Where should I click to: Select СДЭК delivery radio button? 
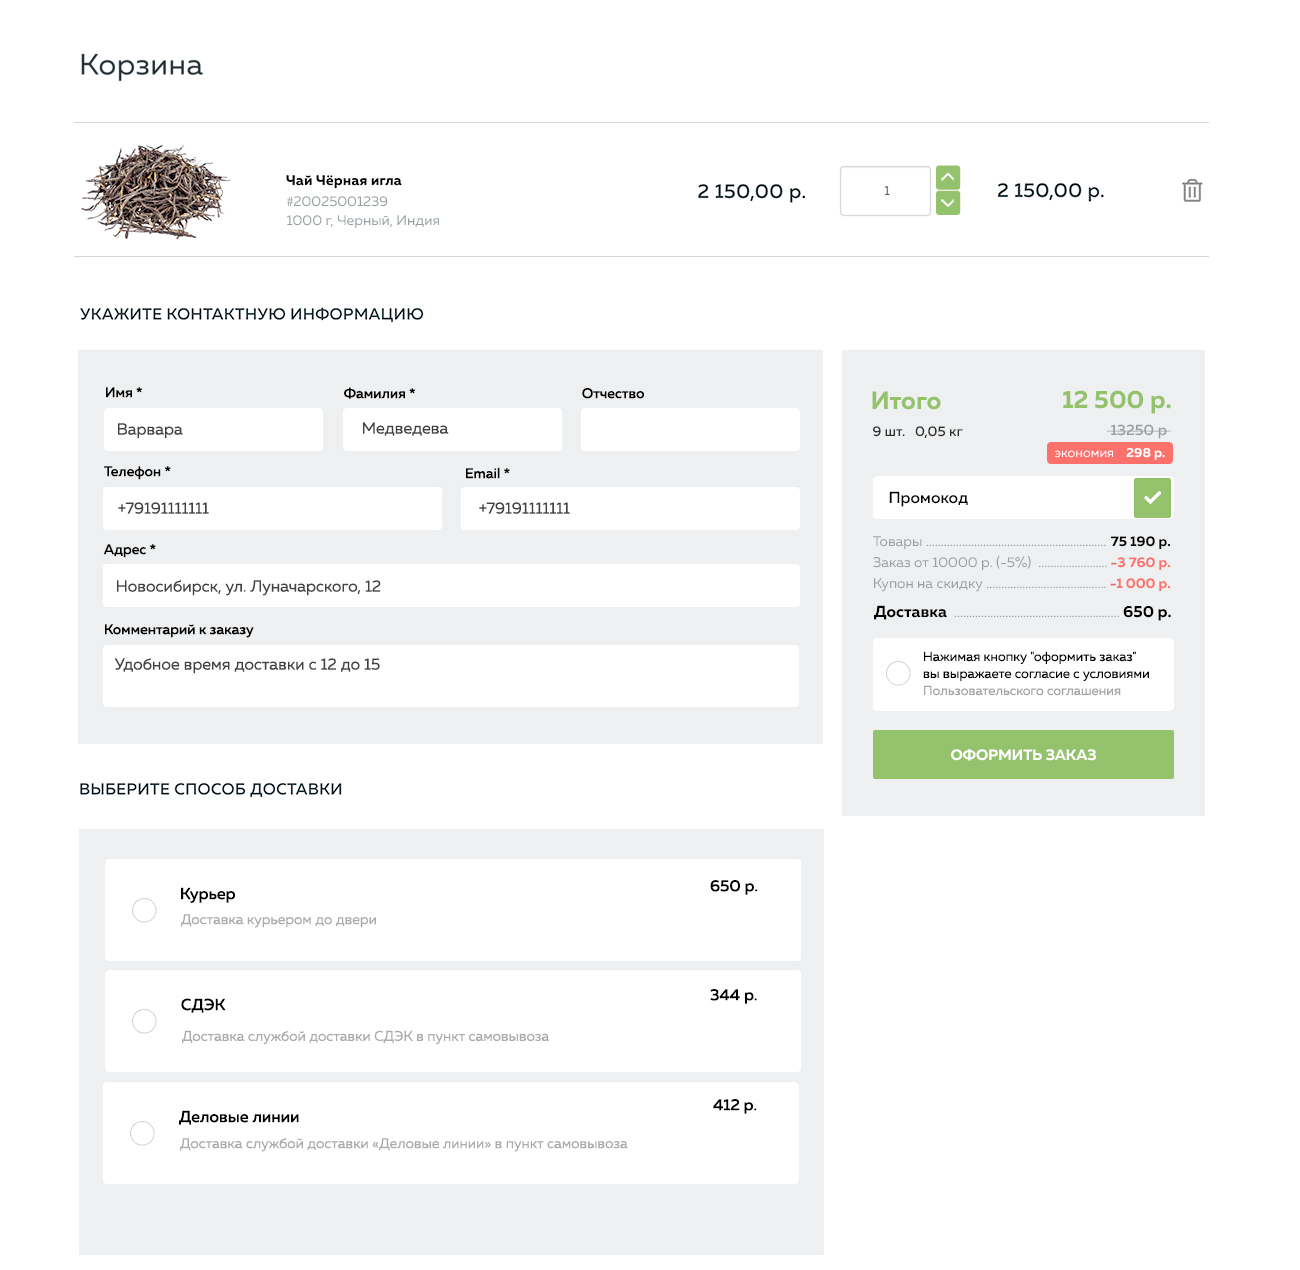click(144, 1021)
